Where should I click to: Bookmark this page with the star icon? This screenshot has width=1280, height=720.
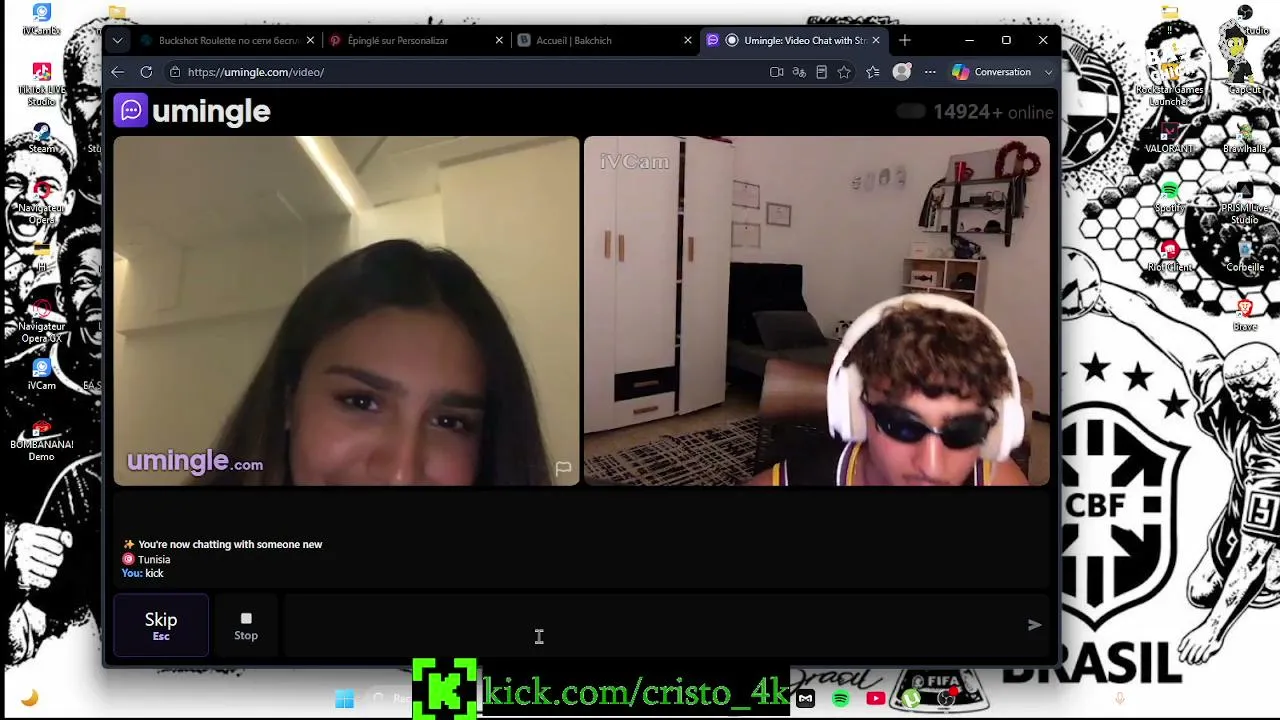(x=844, y=72)
